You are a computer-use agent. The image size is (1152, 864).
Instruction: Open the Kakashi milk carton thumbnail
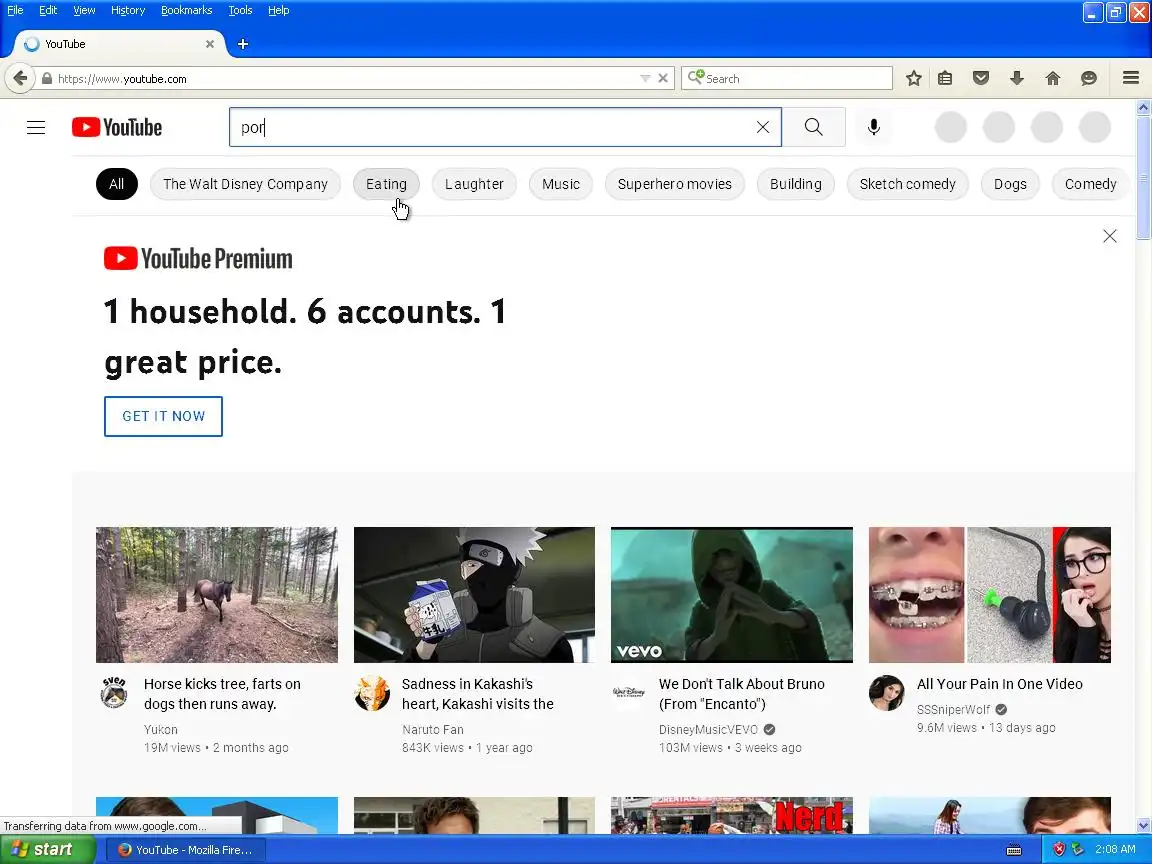point(474,594)
